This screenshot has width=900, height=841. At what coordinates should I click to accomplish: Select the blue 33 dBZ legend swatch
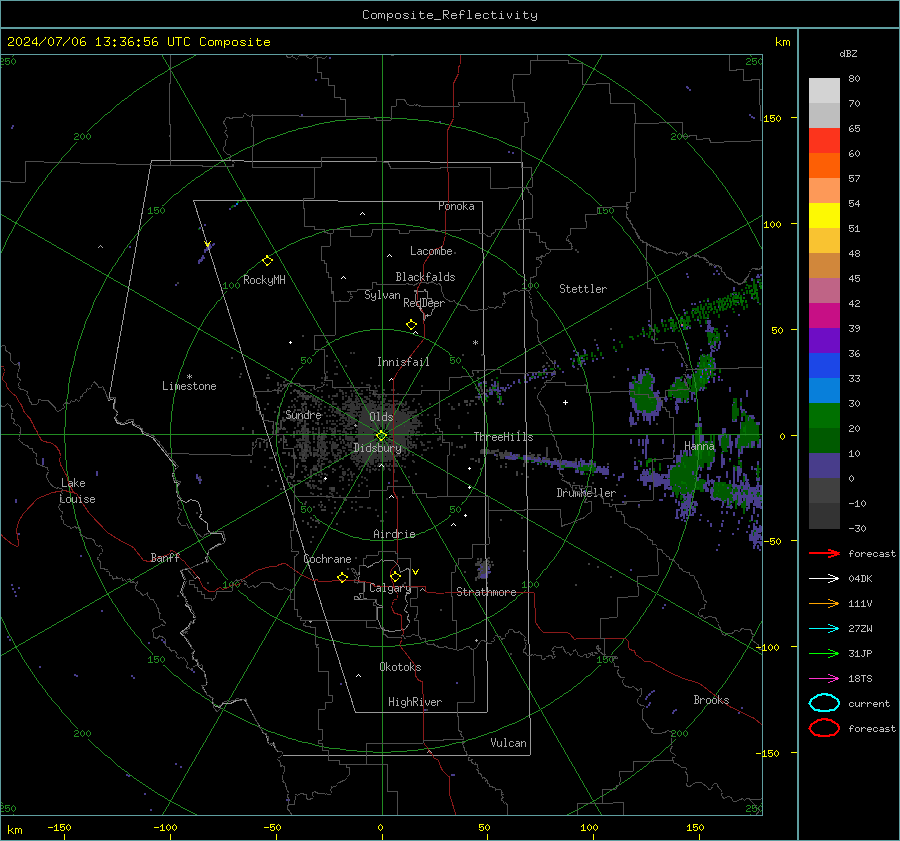(x=824, y=366)
